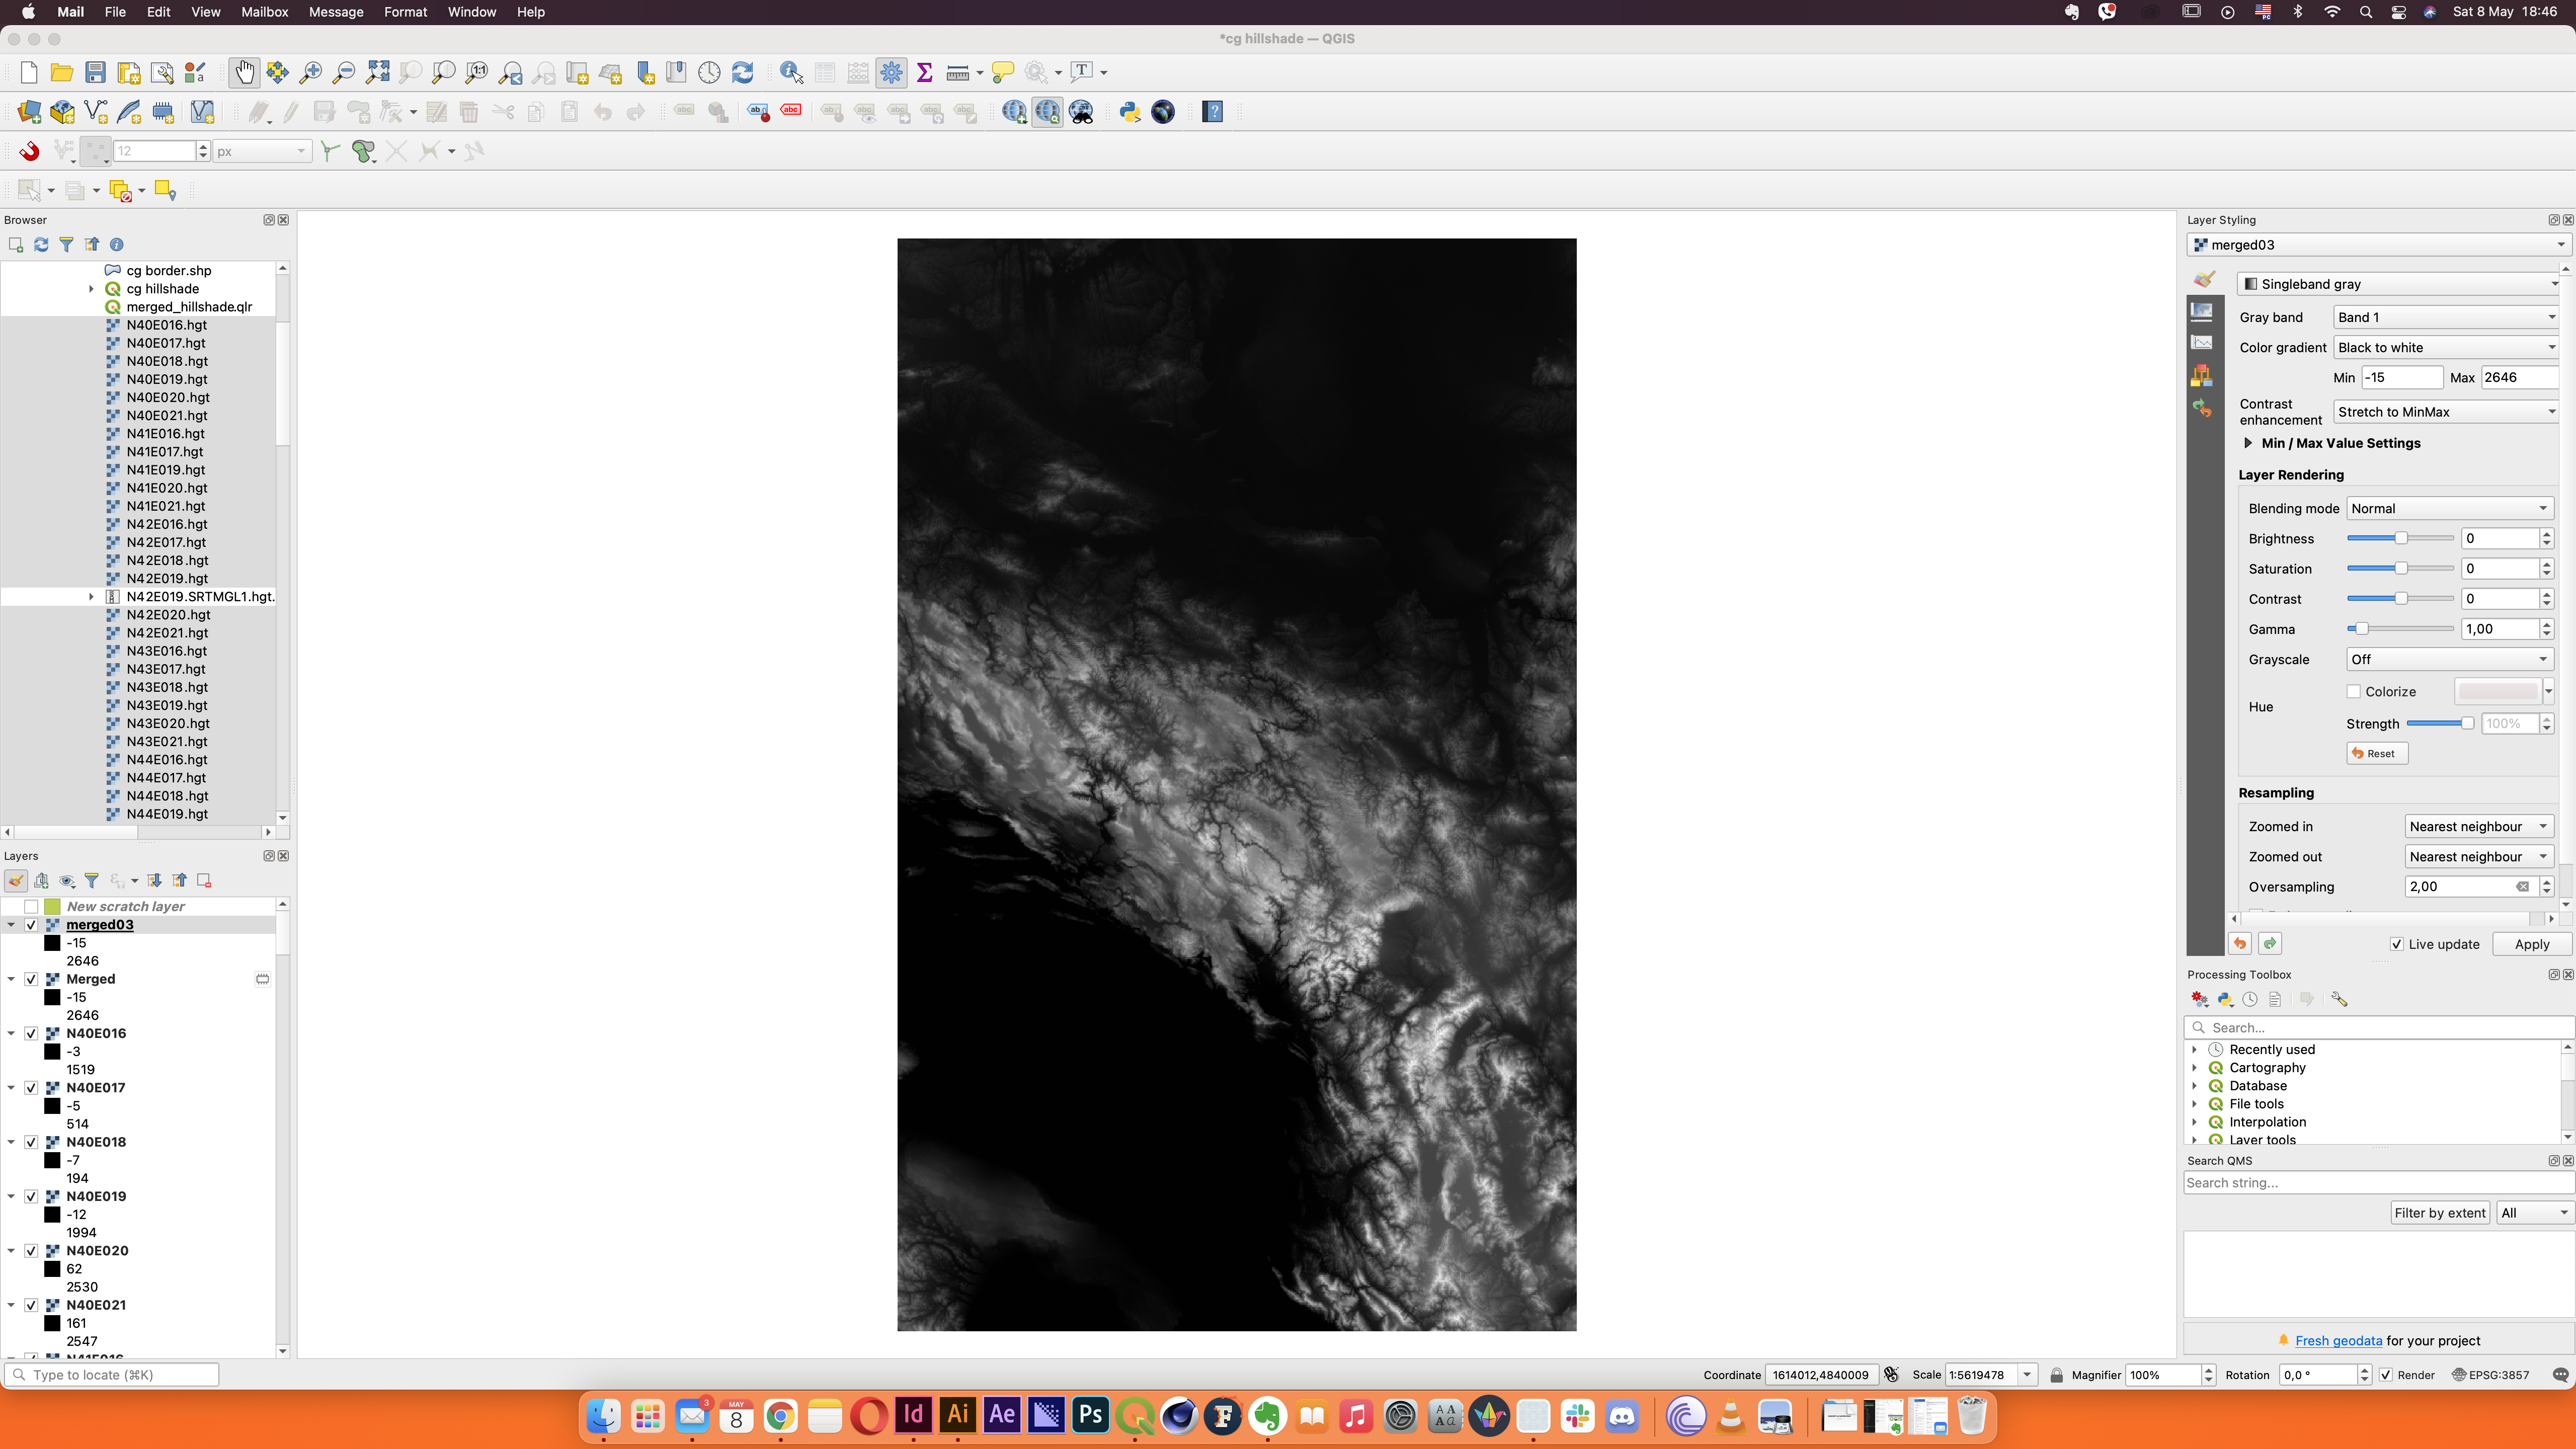The width and height of the screenshot is (2576, 1449).
Task: Expand the Min / Max Value Settings section
Action: (2248, 443)
